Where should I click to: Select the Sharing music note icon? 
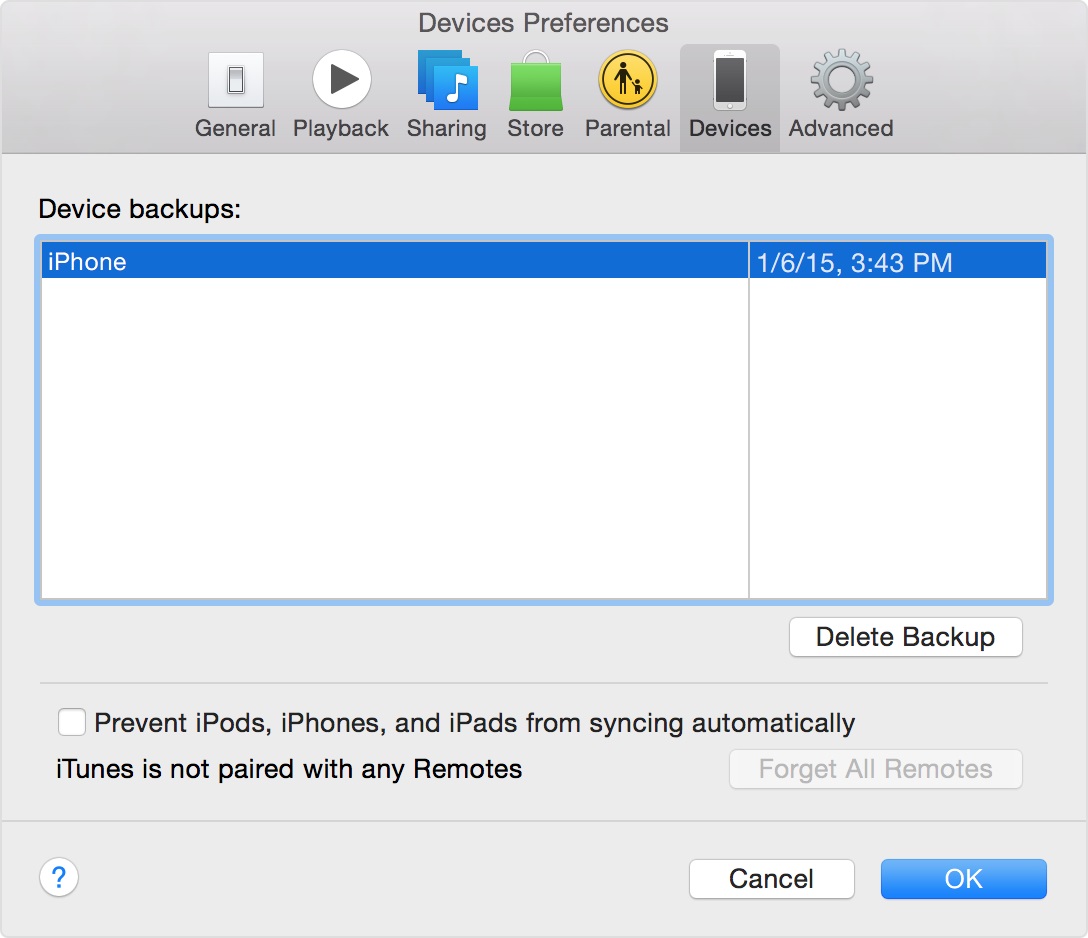tap(447, 81)
